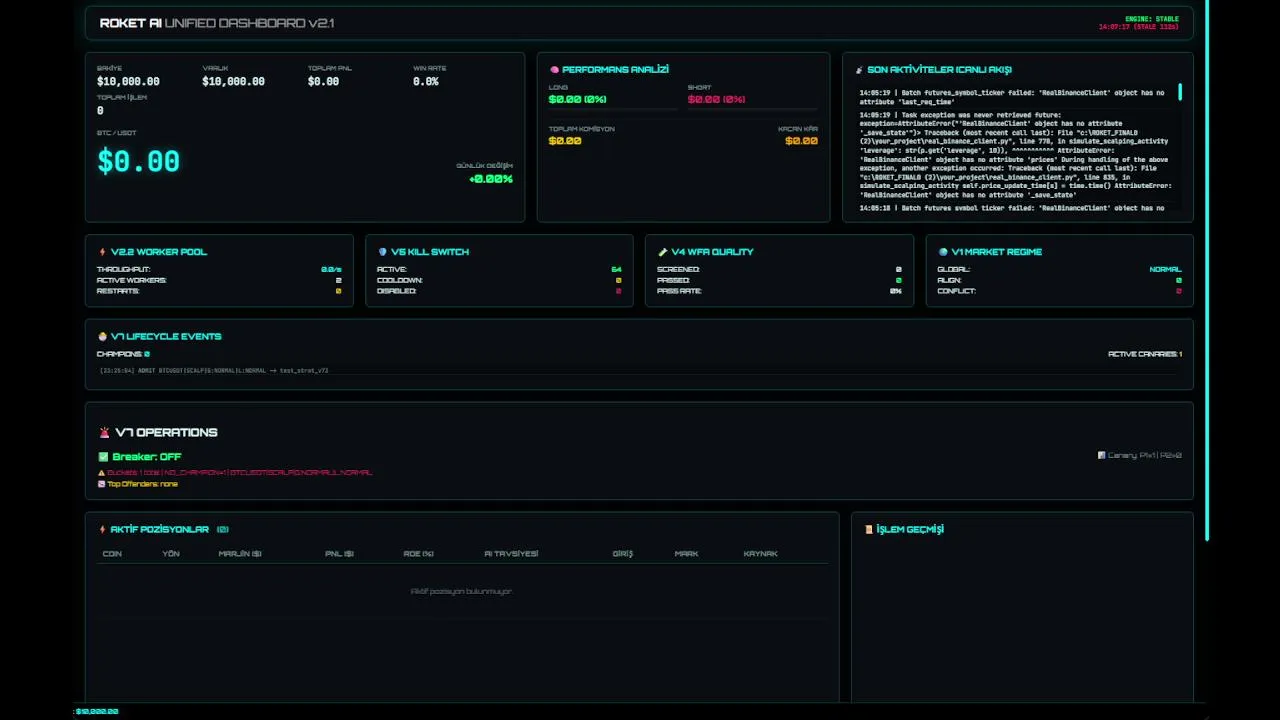Click the icon beside Top Offenders
The image size is (1280, 720).
click(101, 484)
